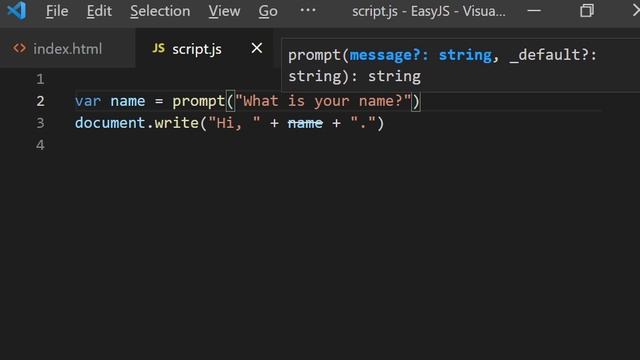Click line number 2 in the gutter
The image size is (640, 360).
coord(40,101)
